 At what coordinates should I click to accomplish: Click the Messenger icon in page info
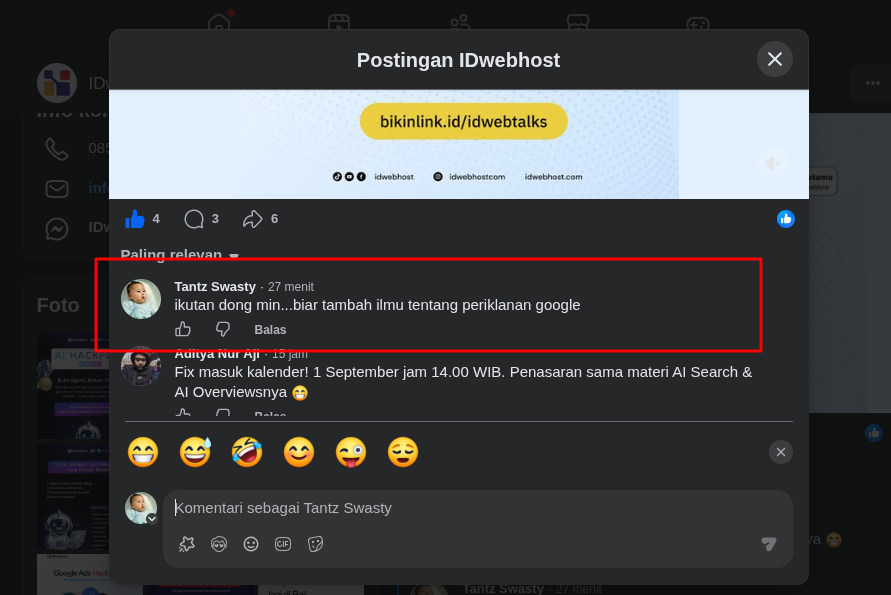coord(57,229)
